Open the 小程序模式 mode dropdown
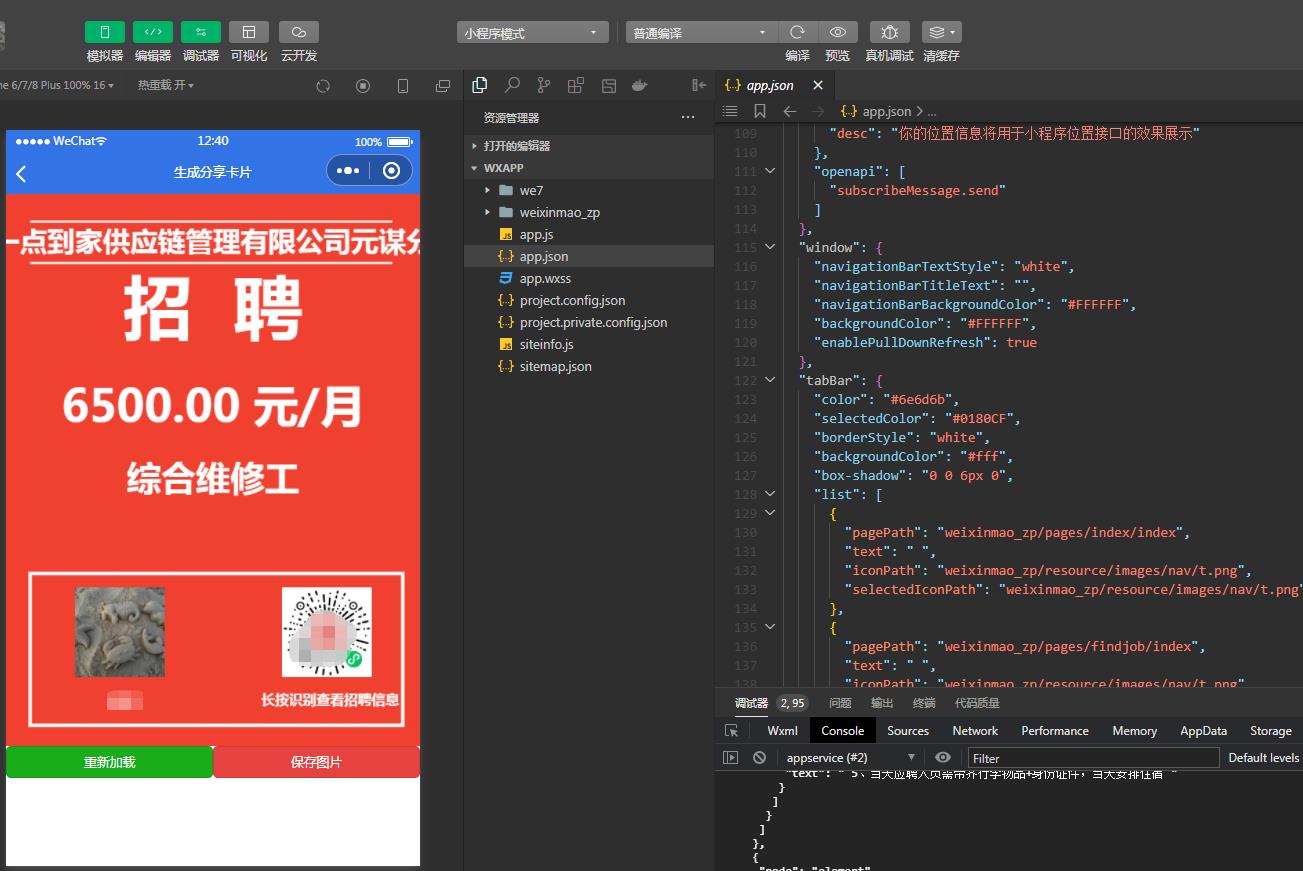Viewport: 1303px width, 871px height. pos(530,31)
